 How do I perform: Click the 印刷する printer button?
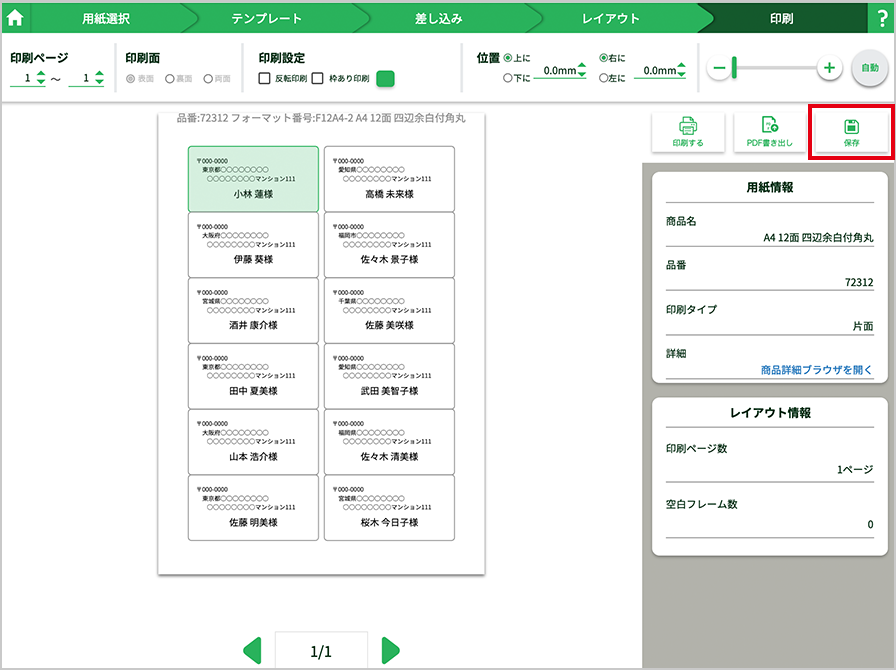[x=688, y=132]
